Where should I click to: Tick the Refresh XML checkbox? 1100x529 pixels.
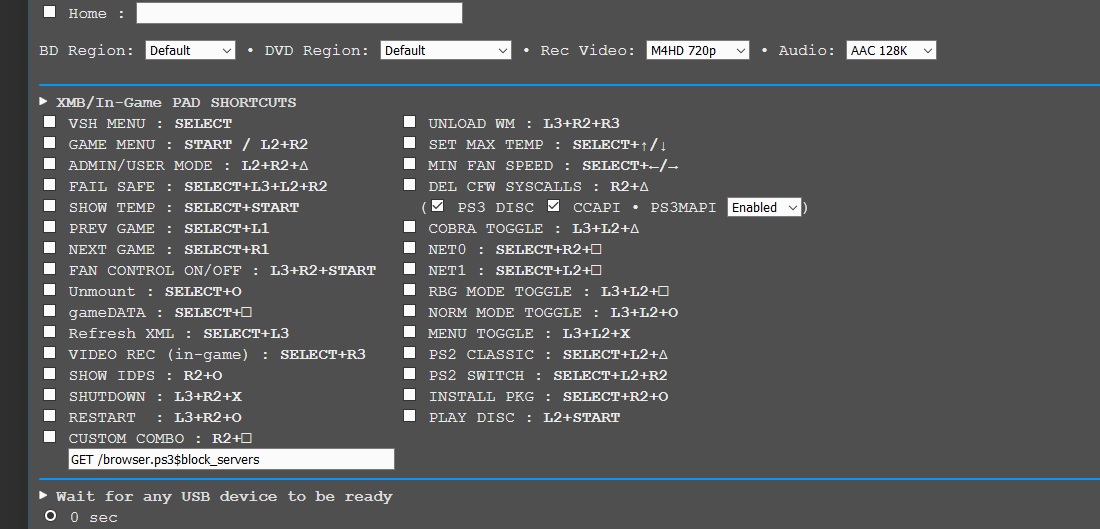click(x=49, y=332)
